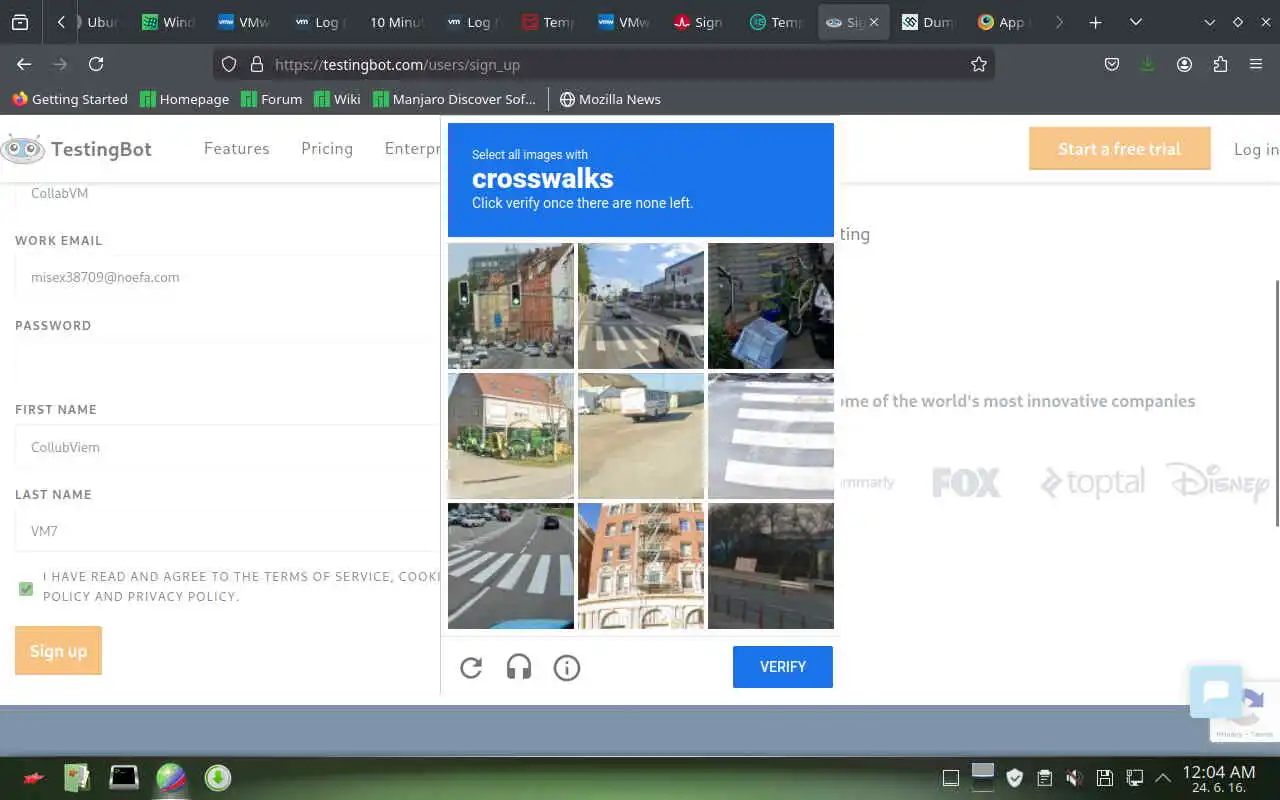The image size is (1280, 800).
Task: Select the house with green tractors tile
Action: point(511,436)
